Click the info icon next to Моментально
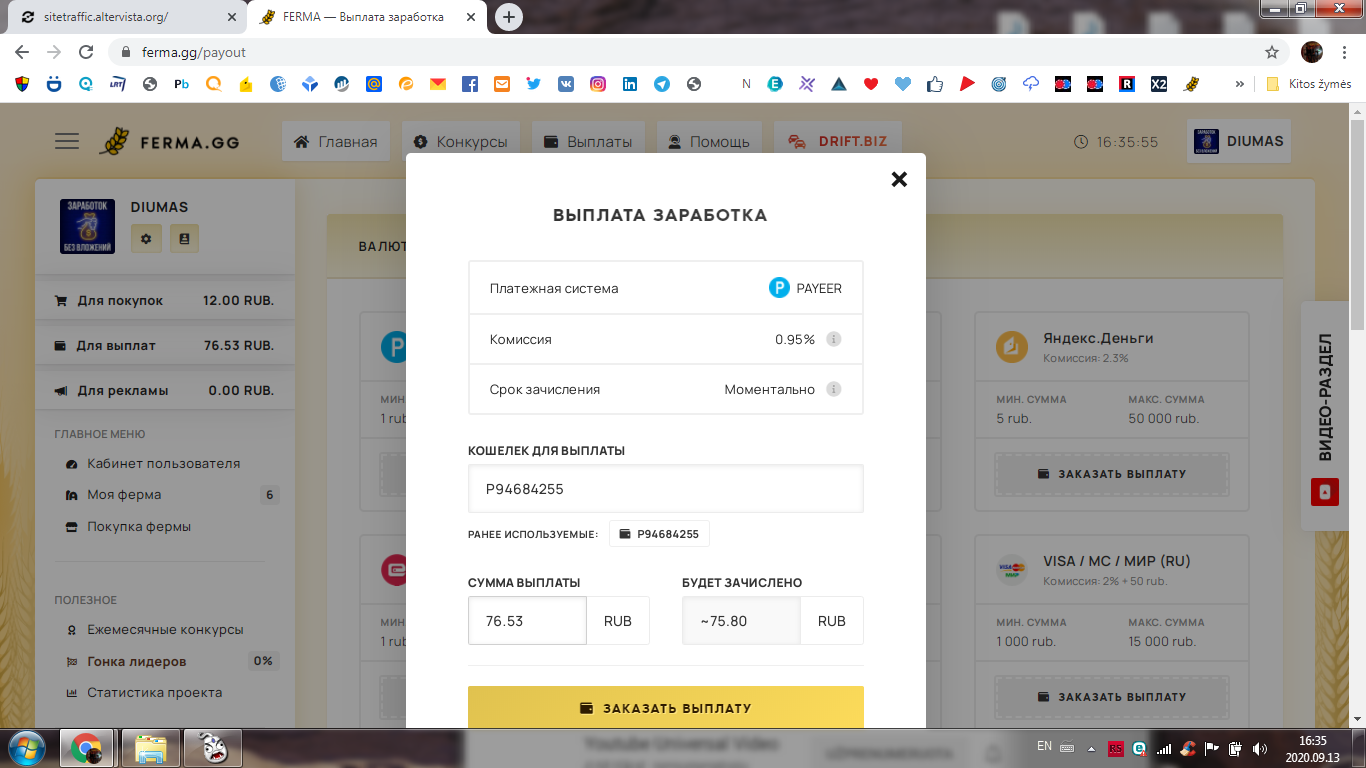Screen dimensions: 1366x768 [x=834, y=389]
